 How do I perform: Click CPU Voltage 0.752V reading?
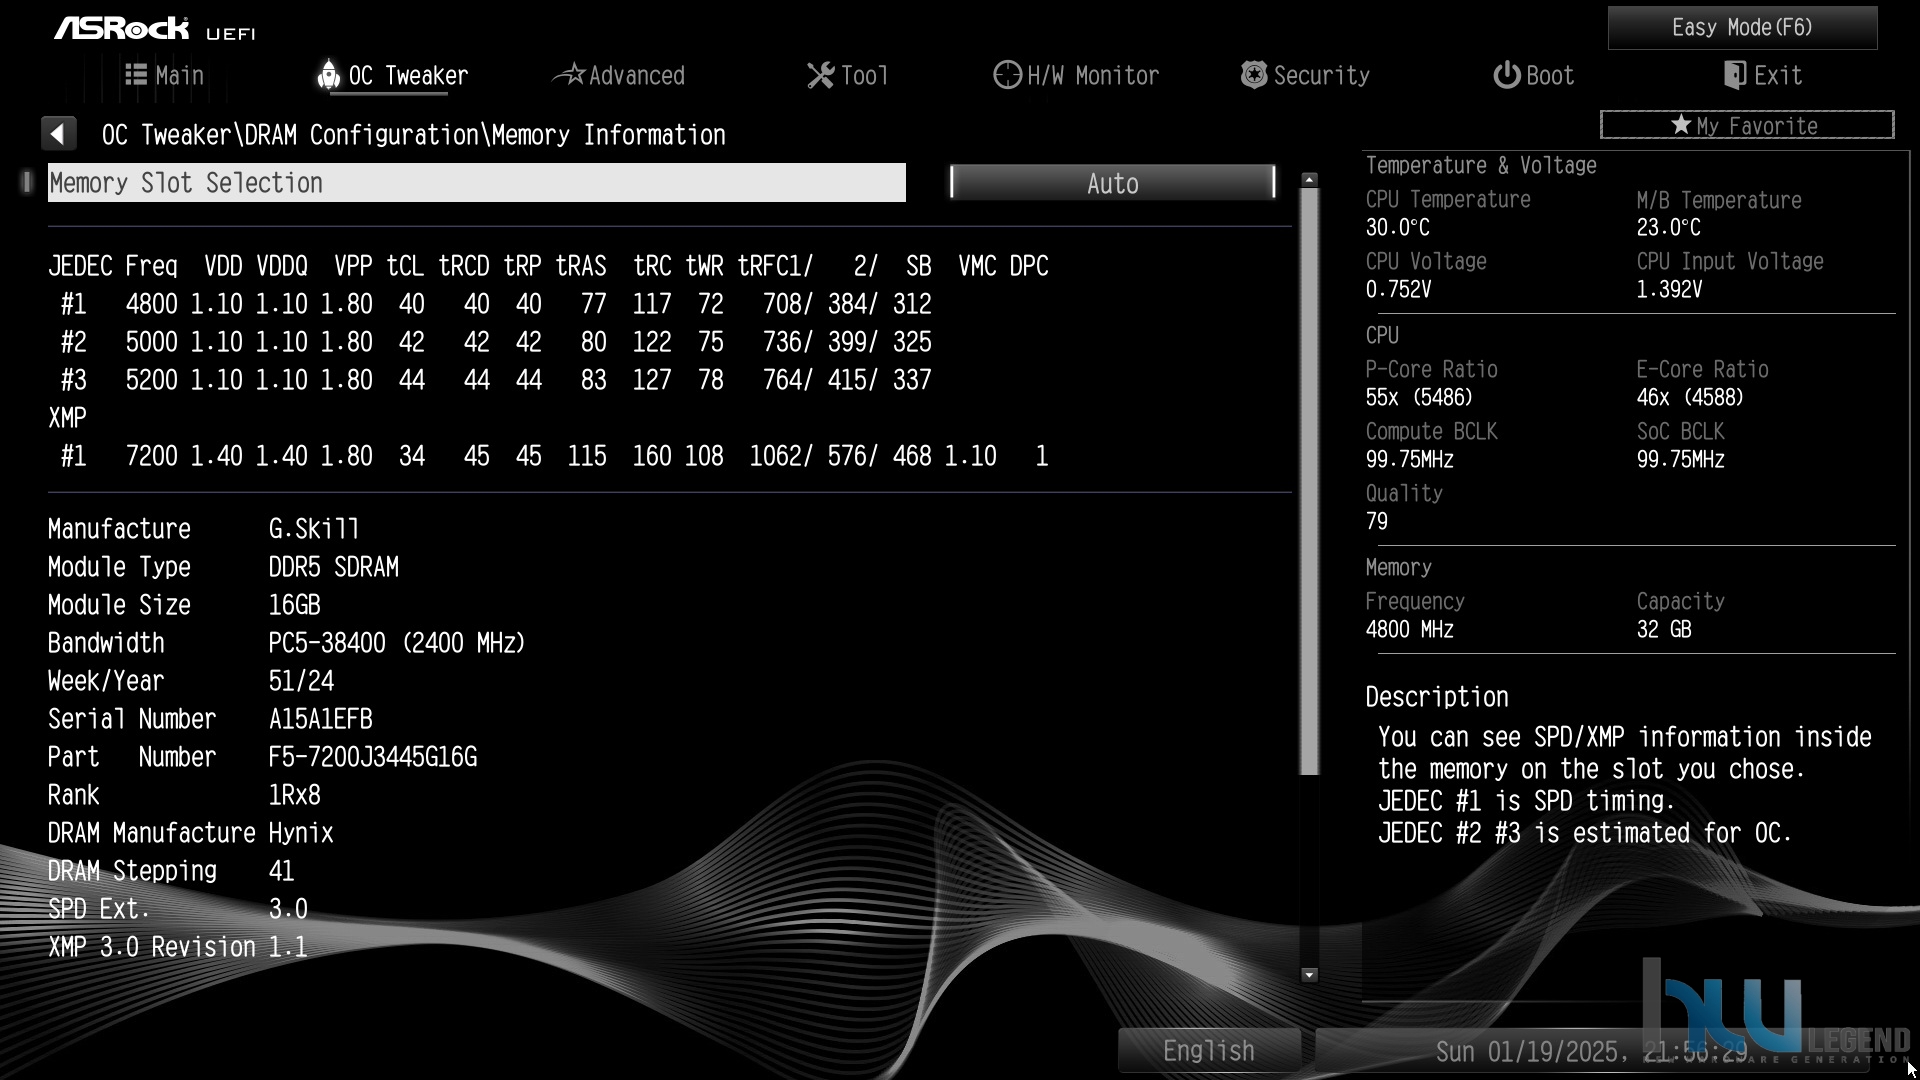[x=1398, y=289]
